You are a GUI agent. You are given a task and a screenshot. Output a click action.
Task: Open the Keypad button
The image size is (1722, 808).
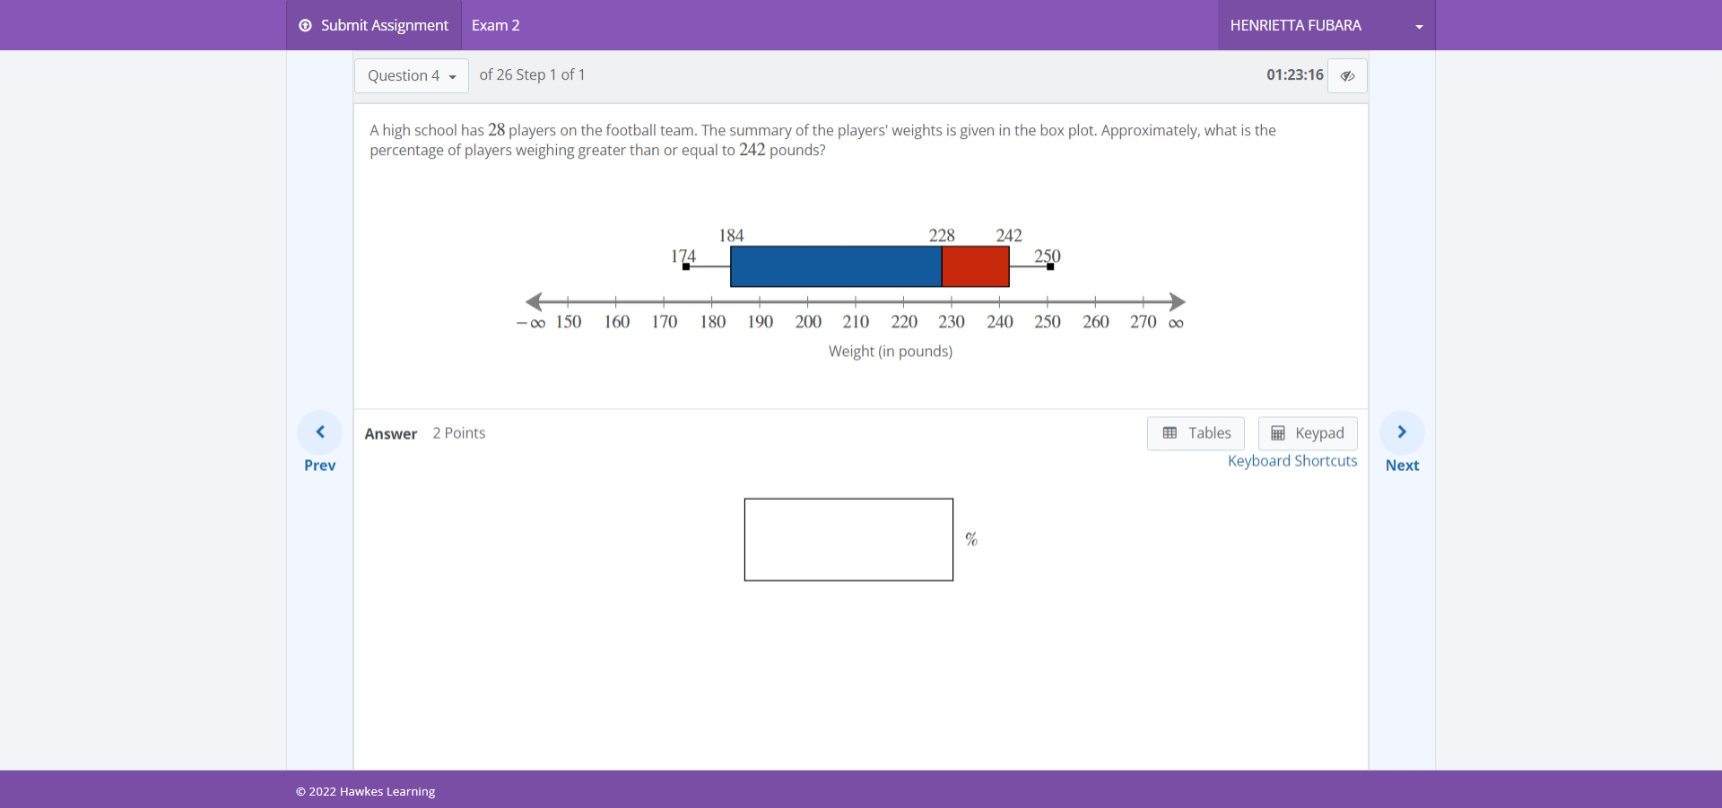(x=1308, y=433)
